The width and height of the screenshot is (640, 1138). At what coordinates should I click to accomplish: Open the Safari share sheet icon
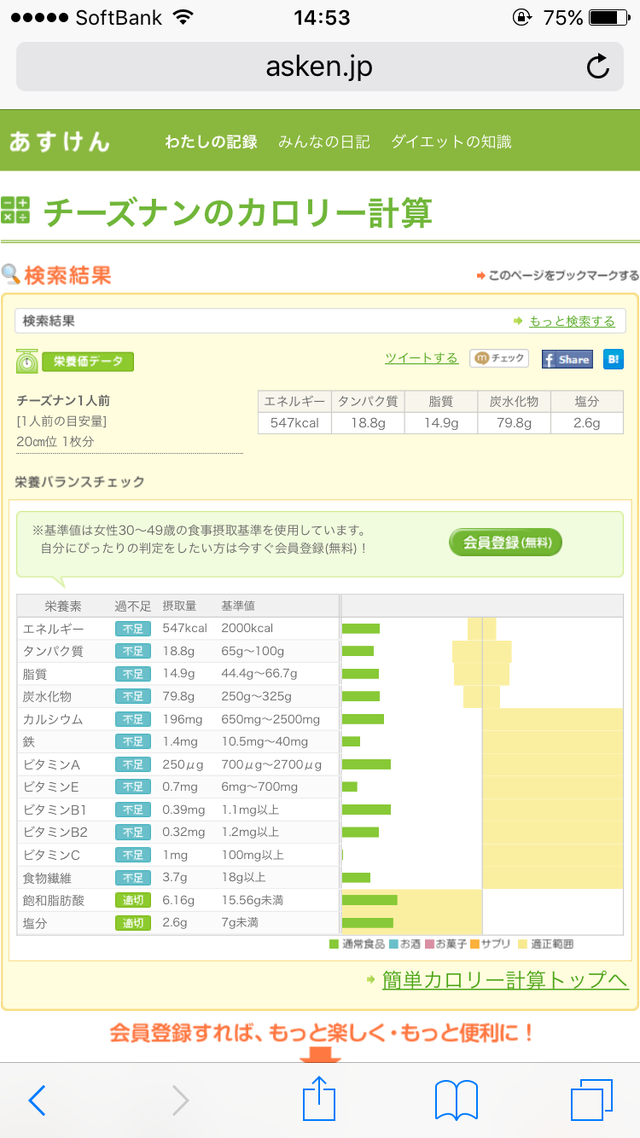[319, 1098]
